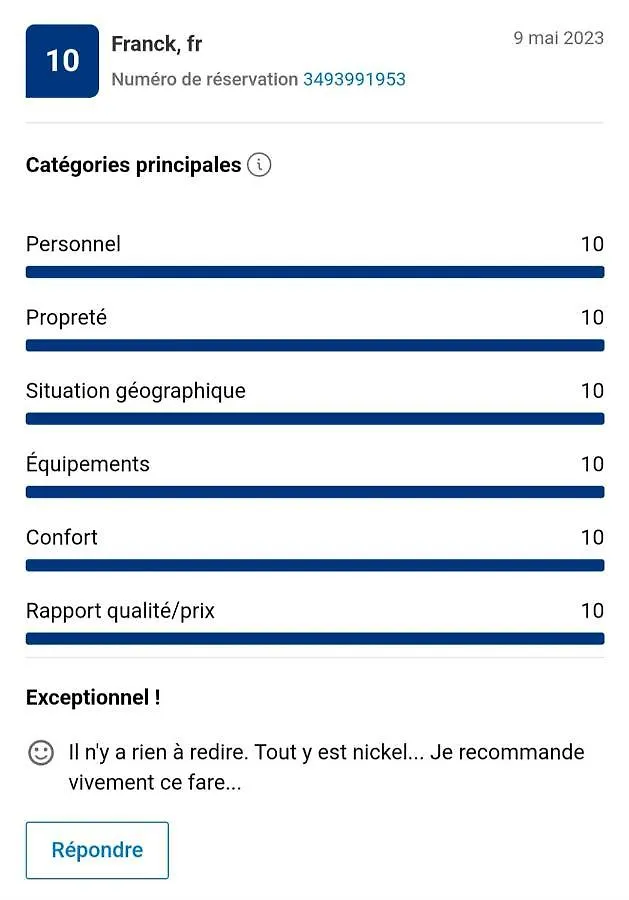Click the Confort category label
Image resolution: width=629 pixels, height=900 pixels.
pos(61,537)
